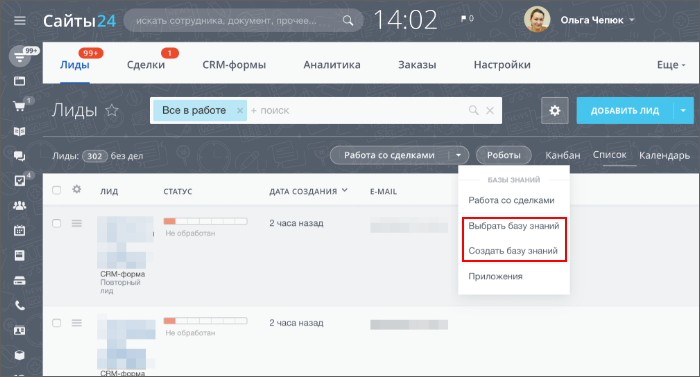The image size is (700, 377).
Task: Click the Роботы button
Action: 504,155
